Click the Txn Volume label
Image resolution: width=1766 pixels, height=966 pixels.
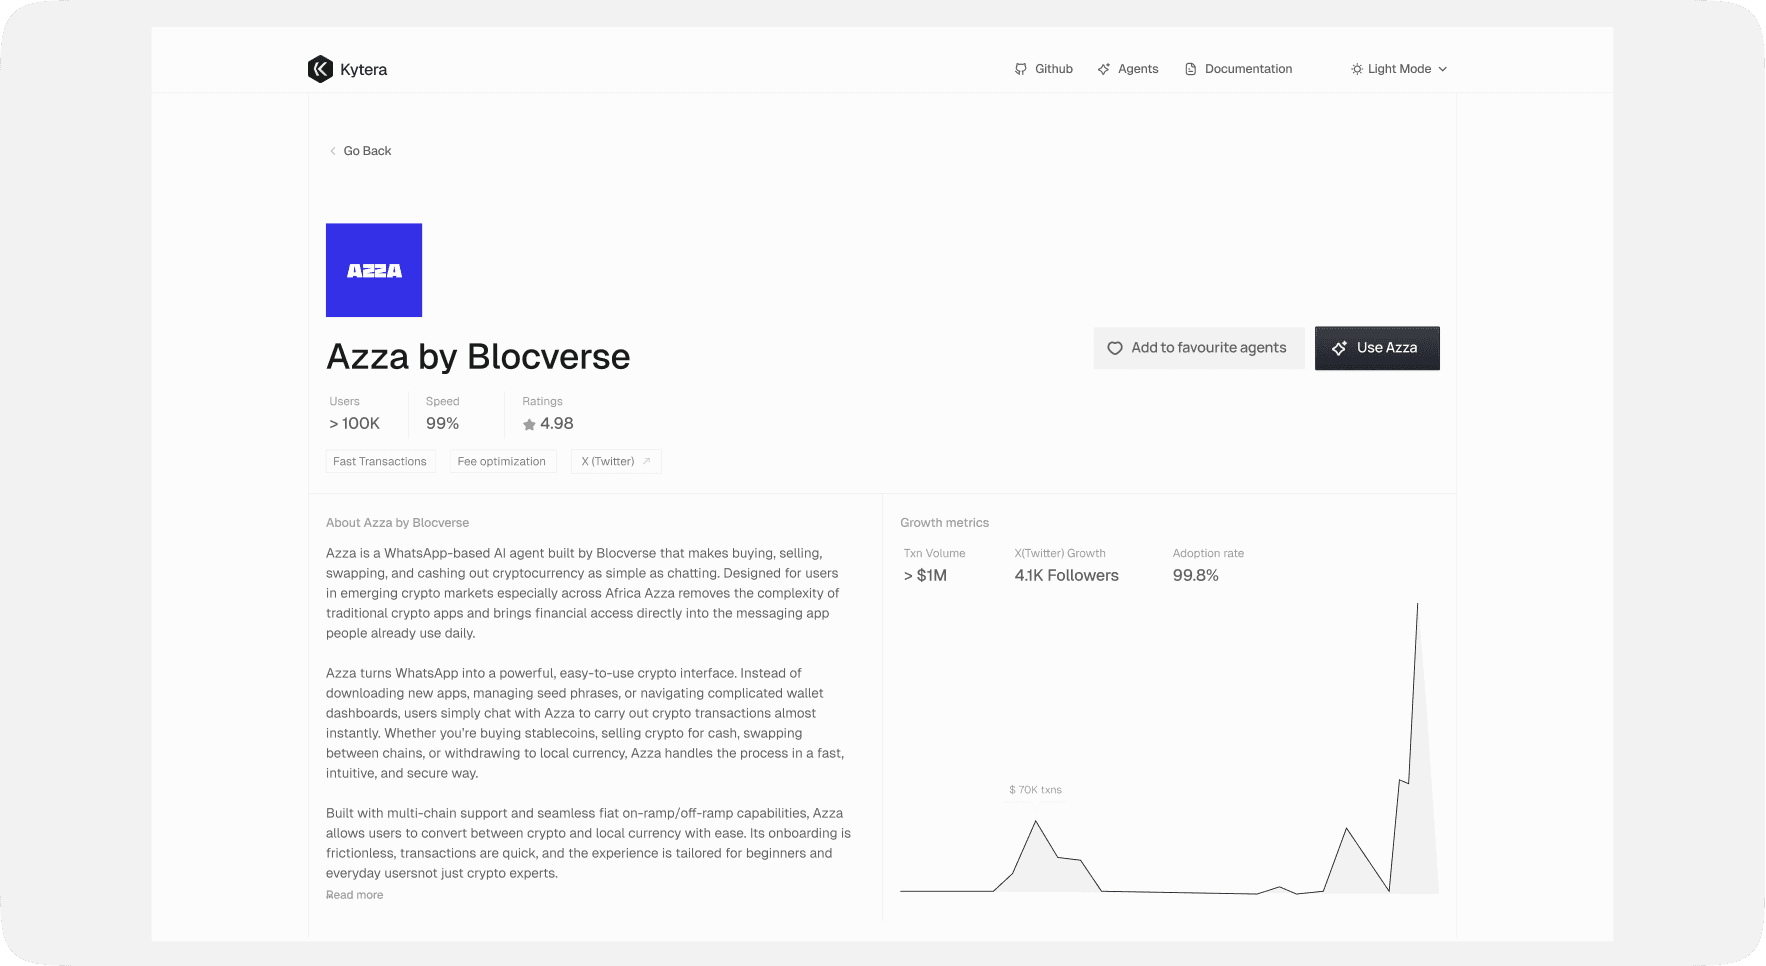click(x=934, y=554)
